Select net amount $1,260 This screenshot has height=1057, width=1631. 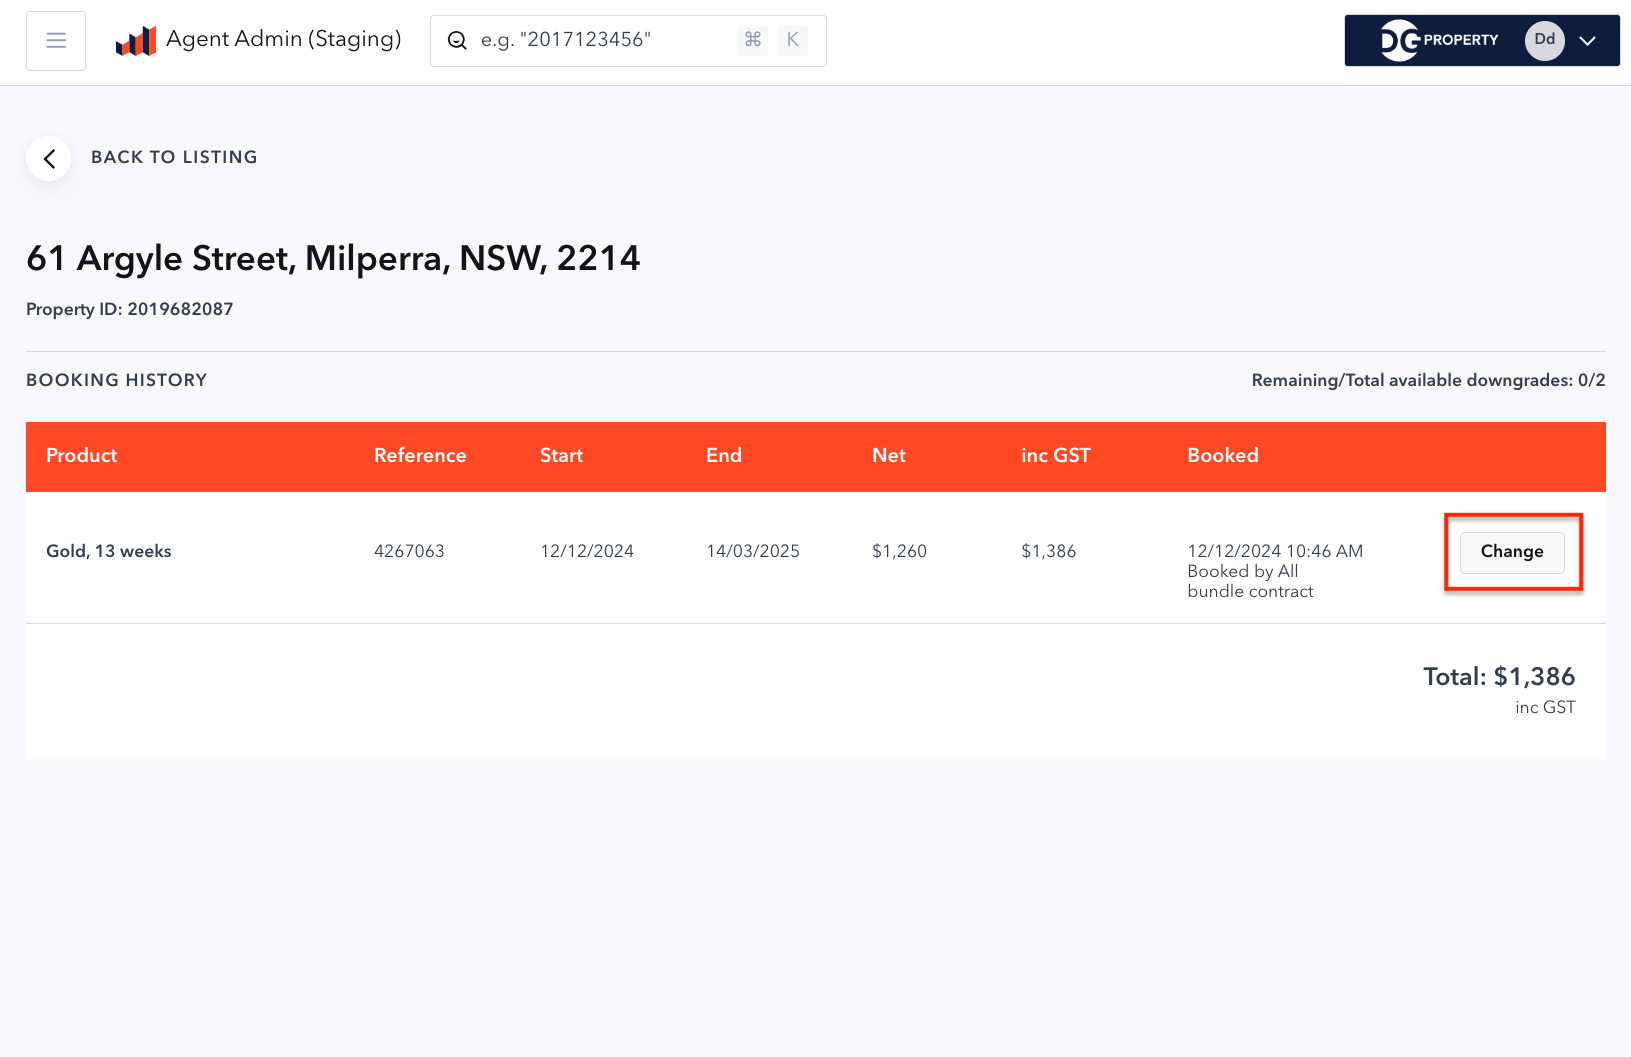[899, 552]
